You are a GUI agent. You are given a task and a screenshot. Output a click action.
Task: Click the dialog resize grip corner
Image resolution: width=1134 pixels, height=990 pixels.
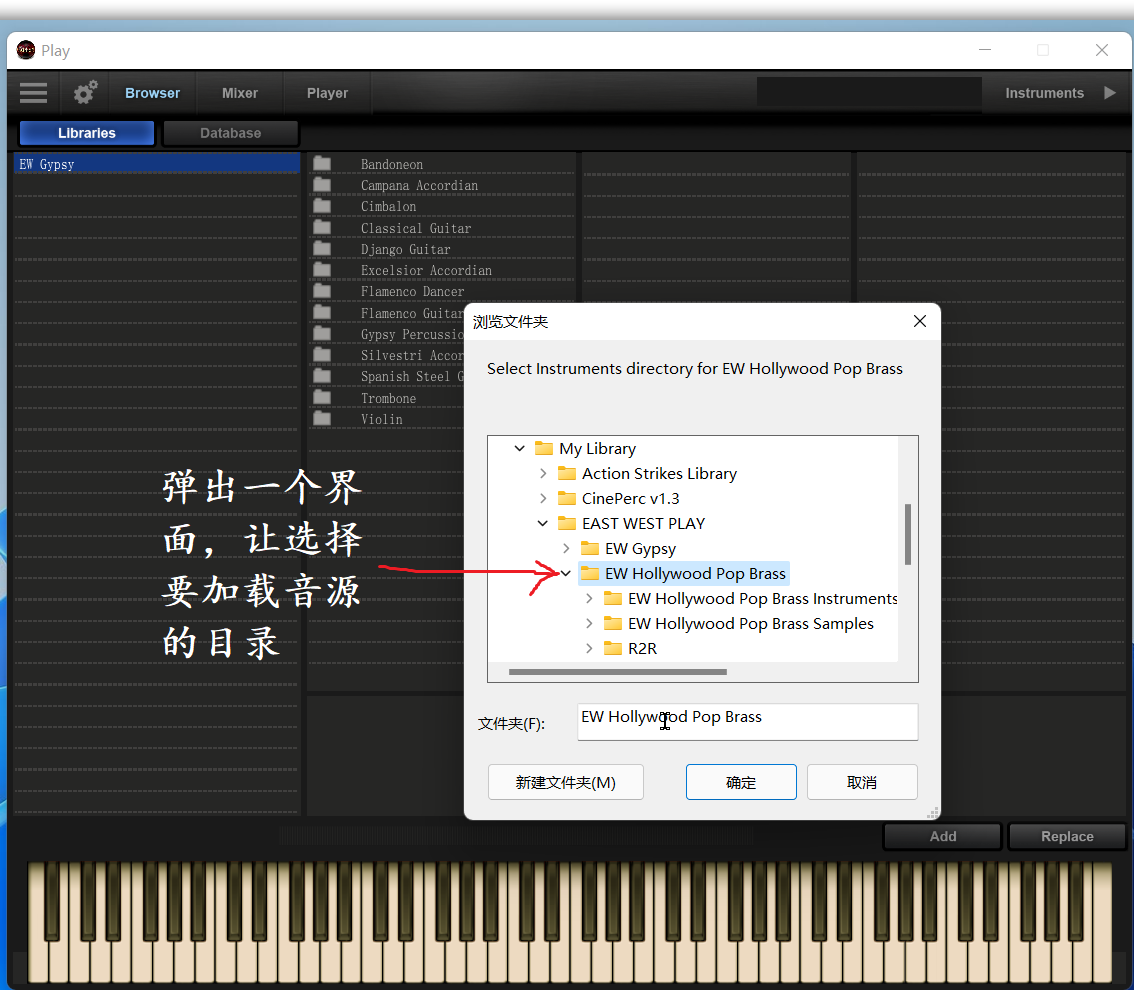pos(933,813)
